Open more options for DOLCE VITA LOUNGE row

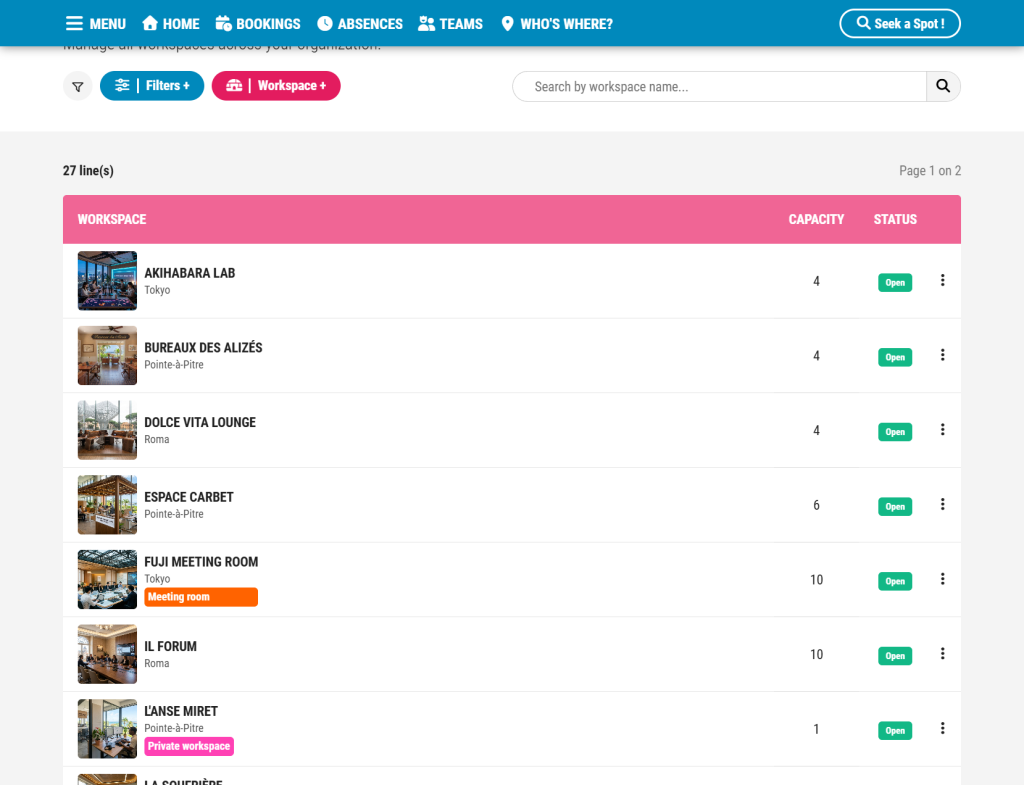[942, 430]
